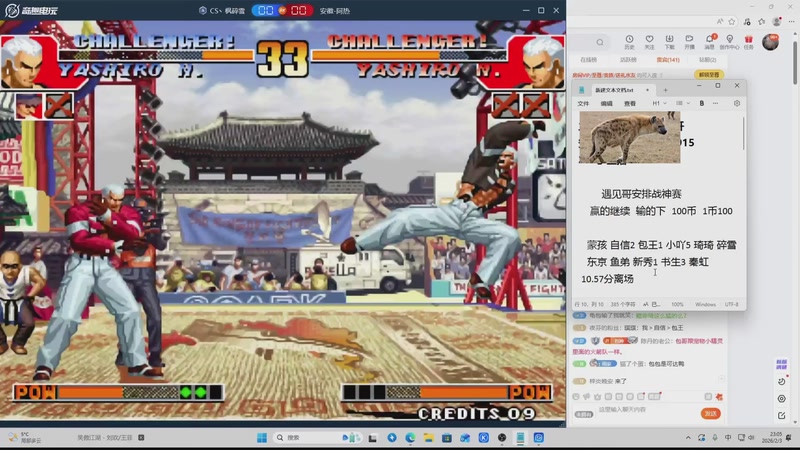Switch to the 贵宾(141) tab
800x450 pixels.
click(x=668, y=60)
